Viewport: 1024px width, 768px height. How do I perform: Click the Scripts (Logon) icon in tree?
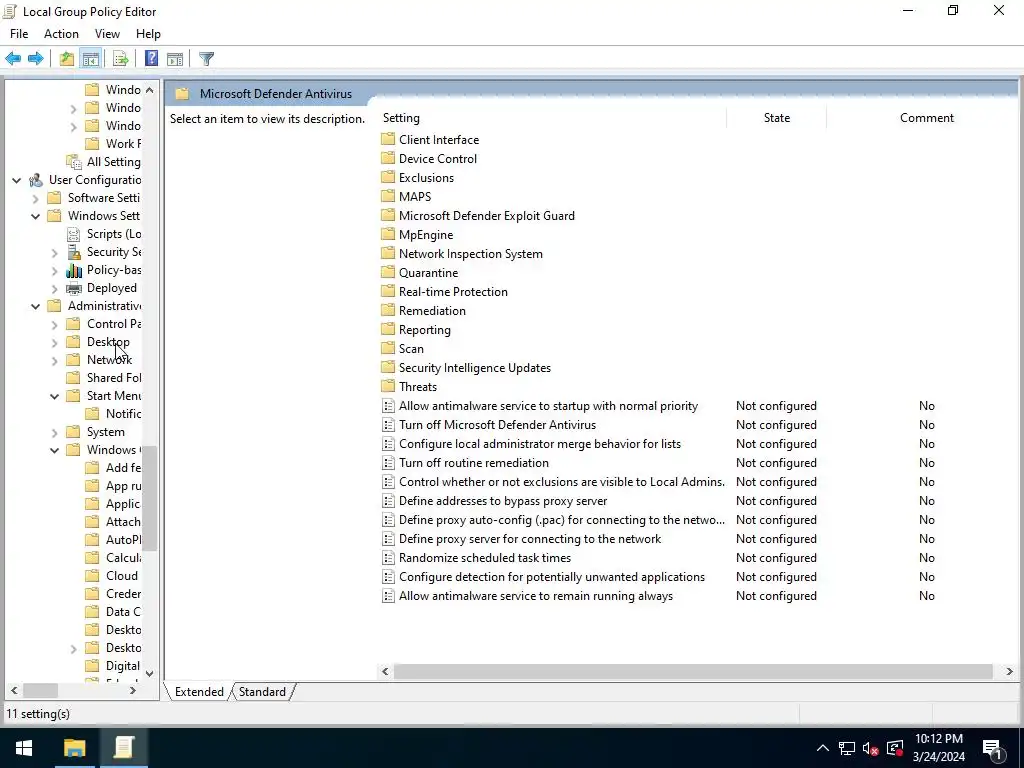point(74,234)
